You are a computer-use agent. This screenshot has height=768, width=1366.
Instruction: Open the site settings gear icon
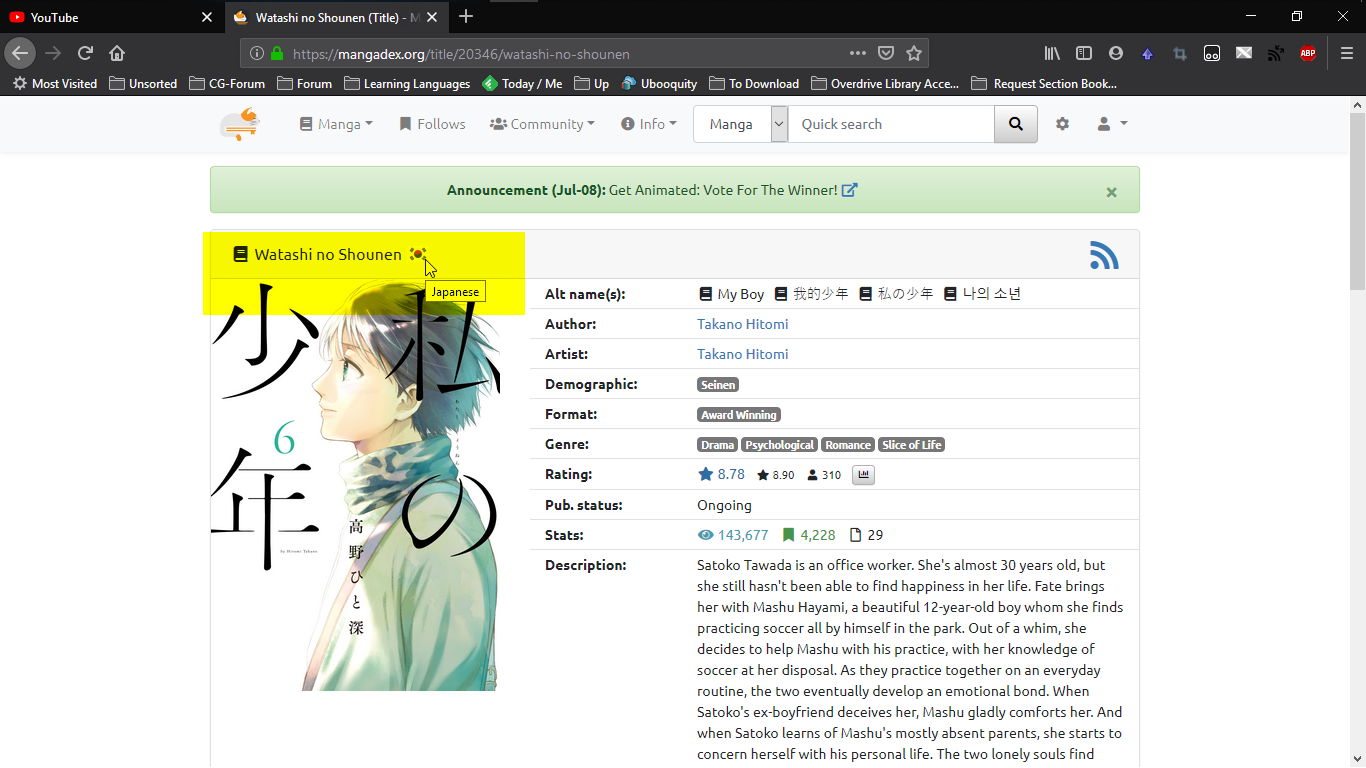tap(1062, 124)
